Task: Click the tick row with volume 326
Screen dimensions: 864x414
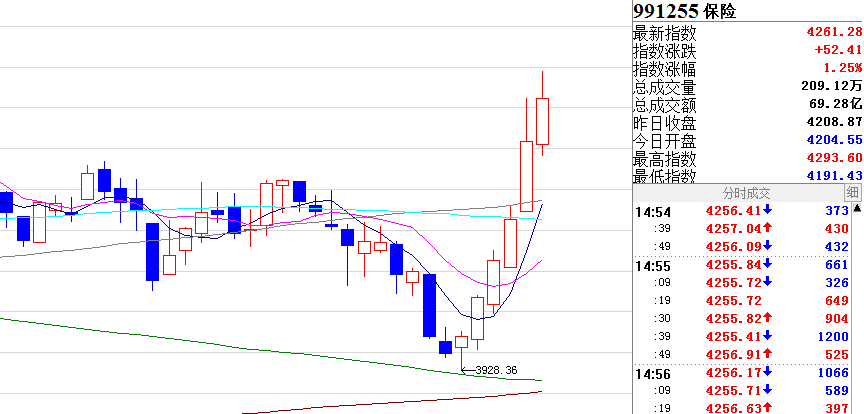Action: 742,283
